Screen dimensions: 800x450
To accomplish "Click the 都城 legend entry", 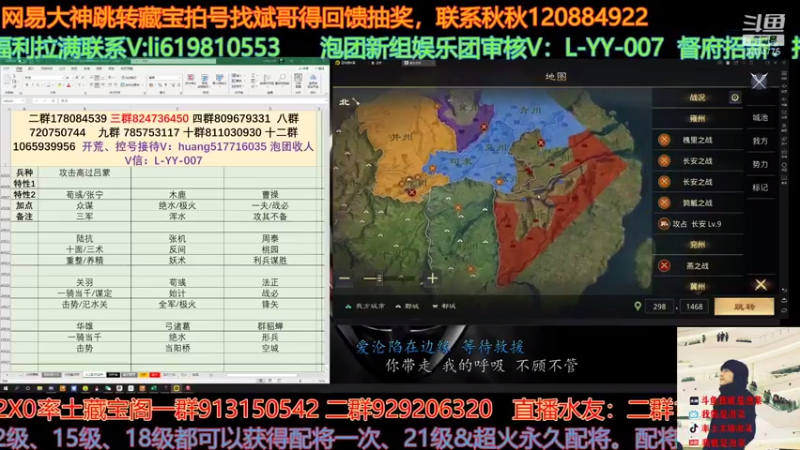I will 444,306.
